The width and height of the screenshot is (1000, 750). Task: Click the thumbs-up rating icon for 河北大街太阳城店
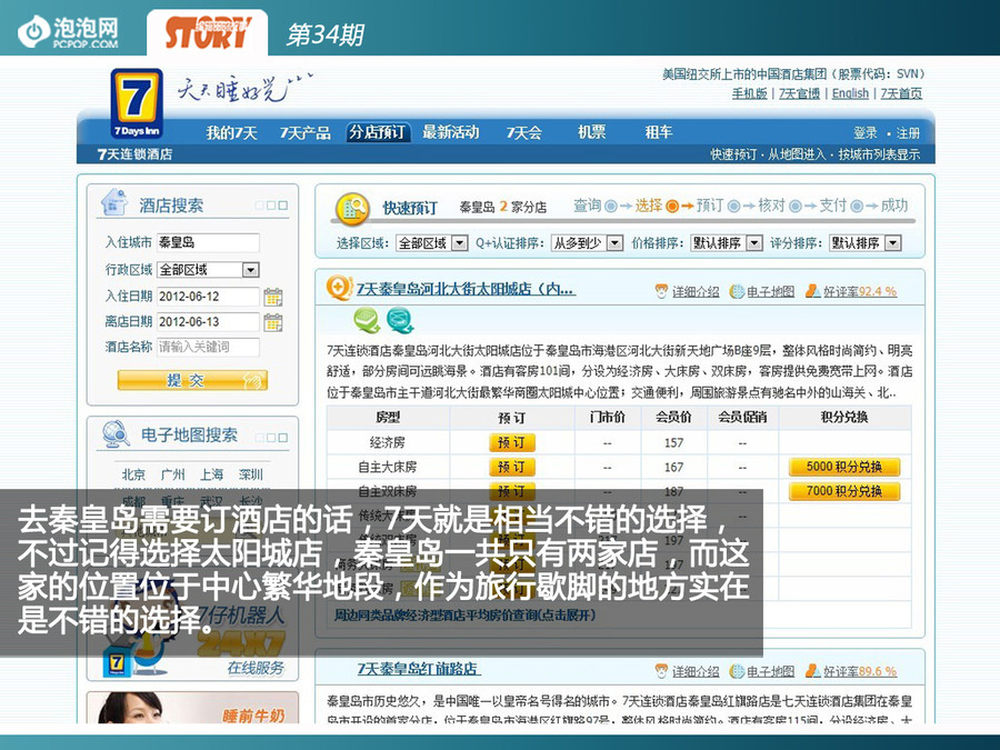coord(812,291)
